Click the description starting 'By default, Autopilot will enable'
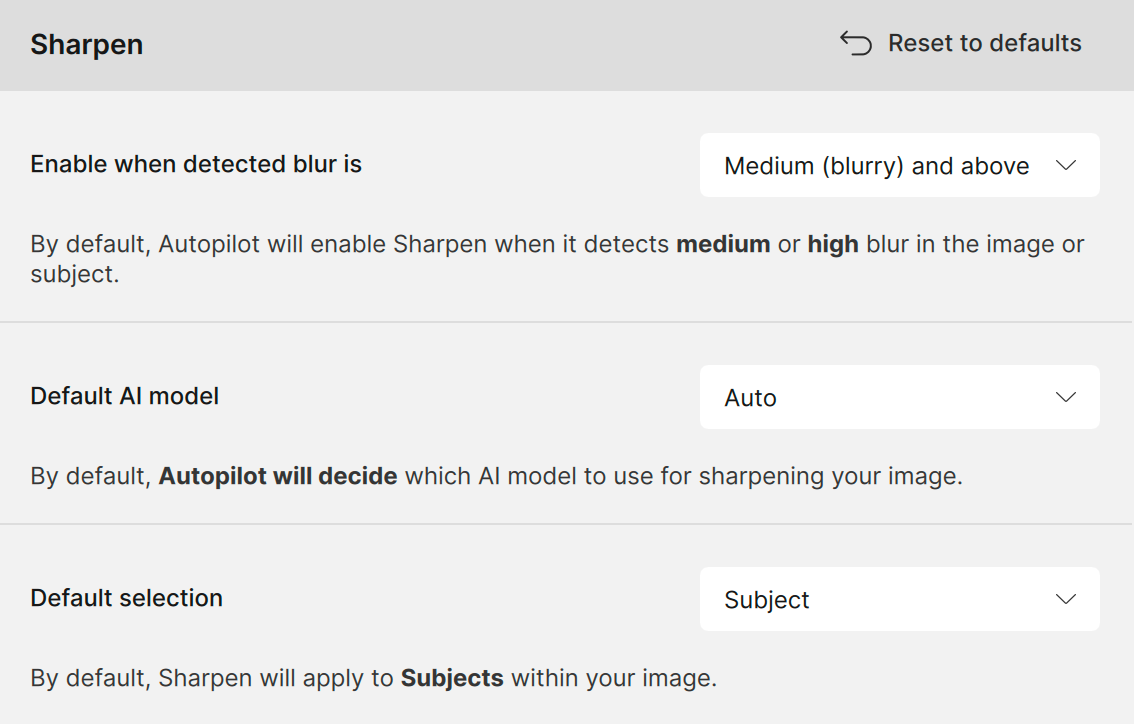 (x=400, y=245)
